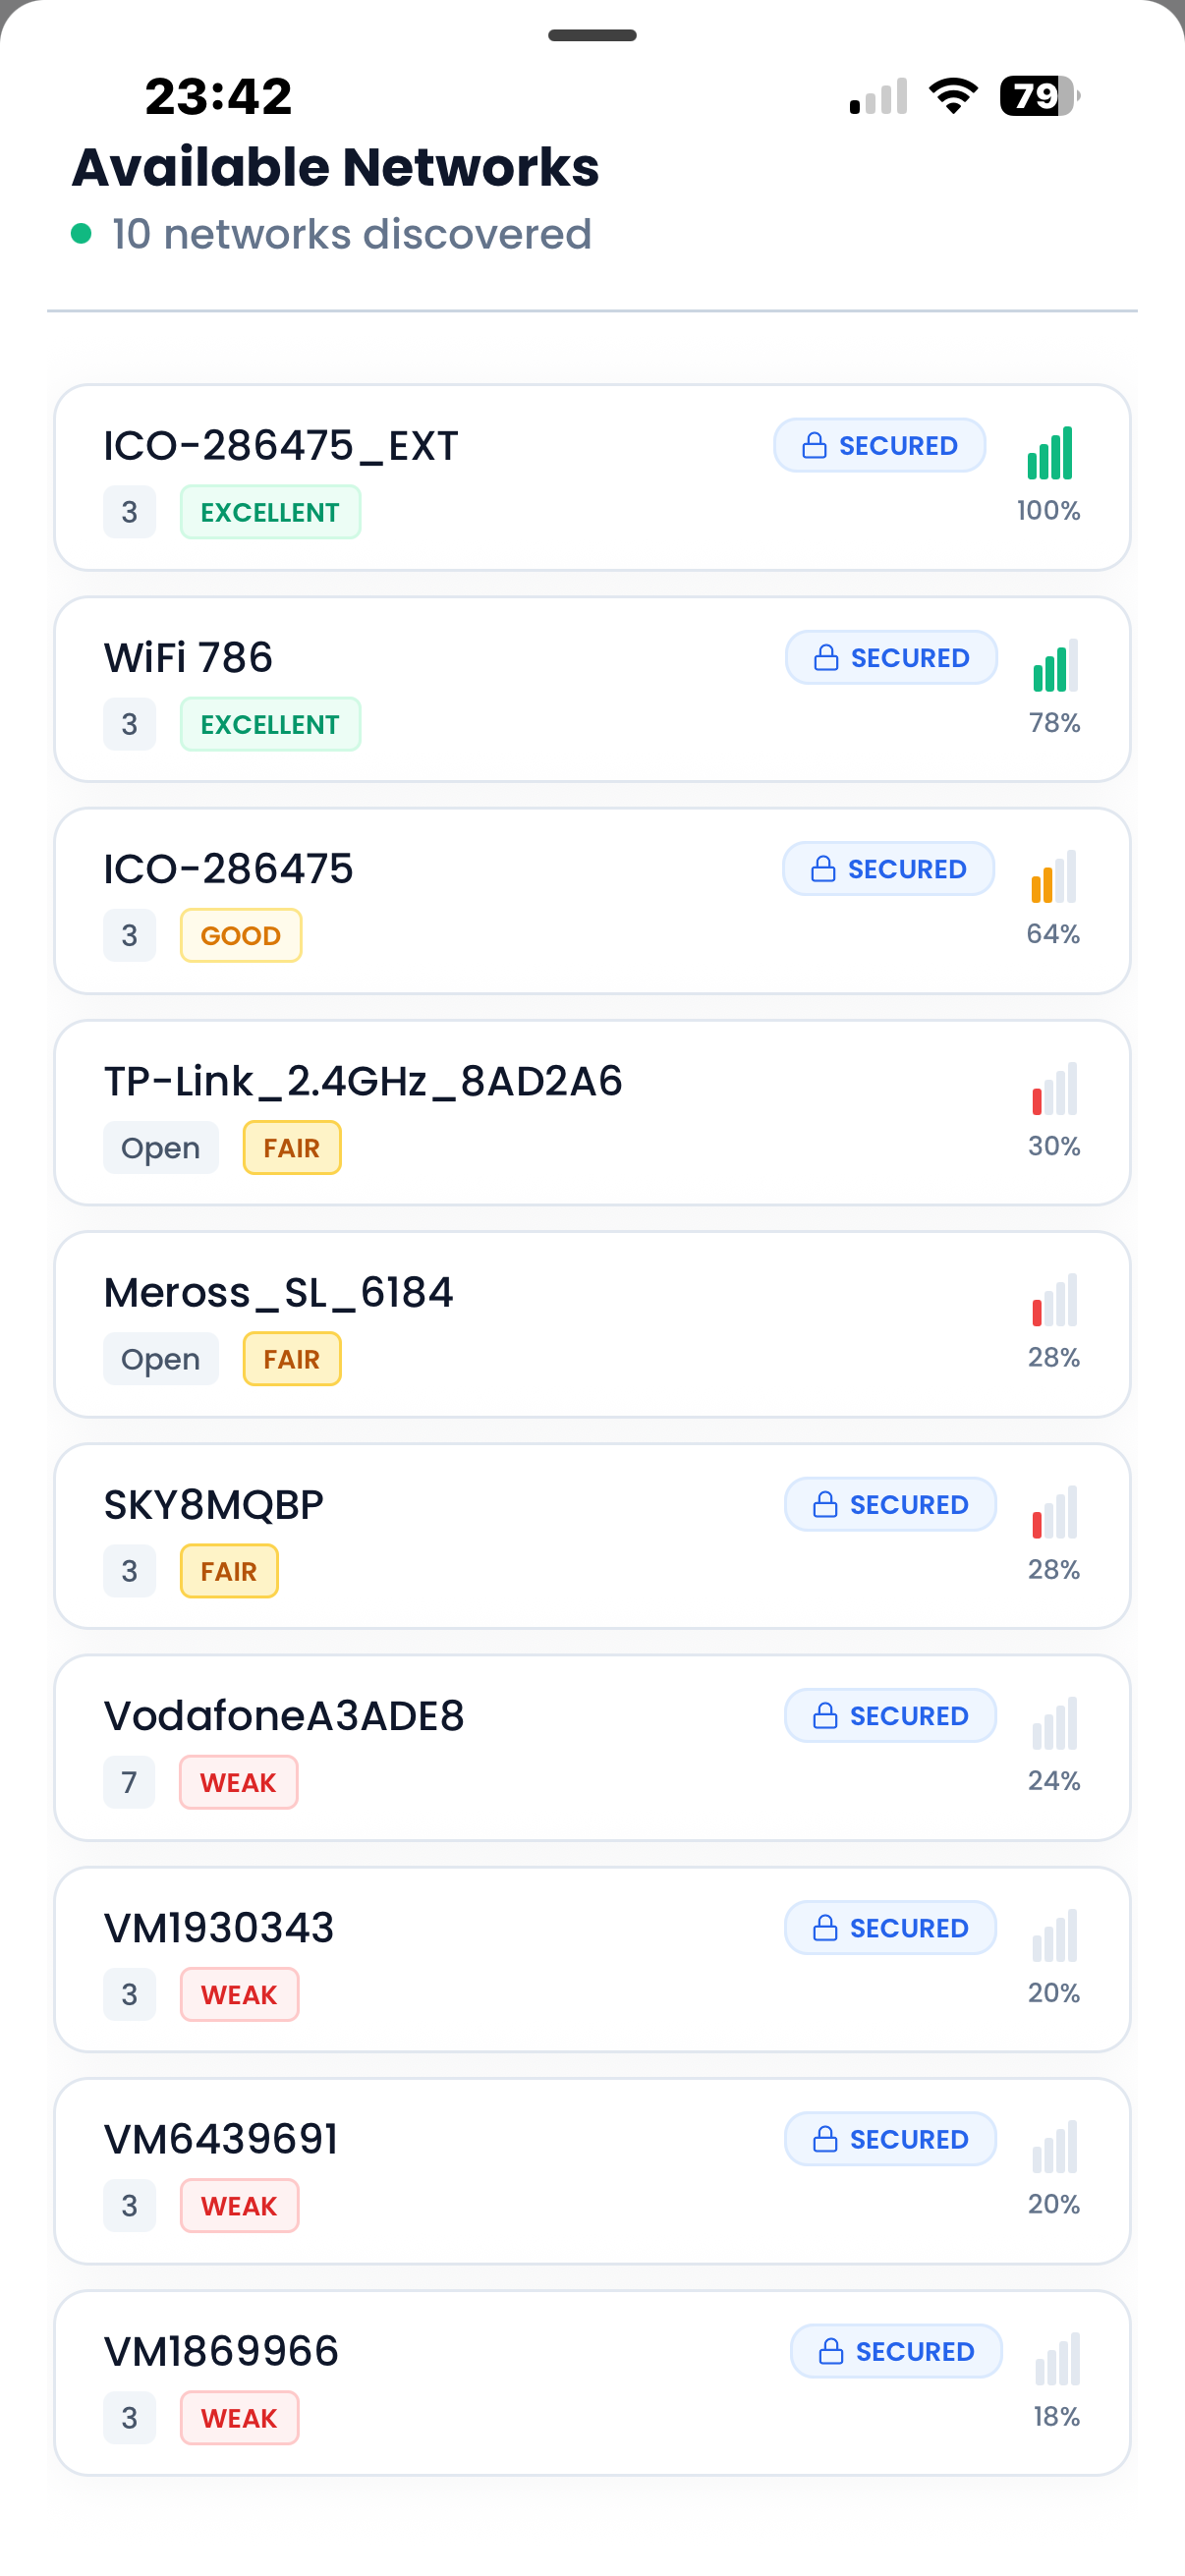Tap the WiFi 786 signal strength icon
This screenshot has height=2576, width=1185.
1055,666
